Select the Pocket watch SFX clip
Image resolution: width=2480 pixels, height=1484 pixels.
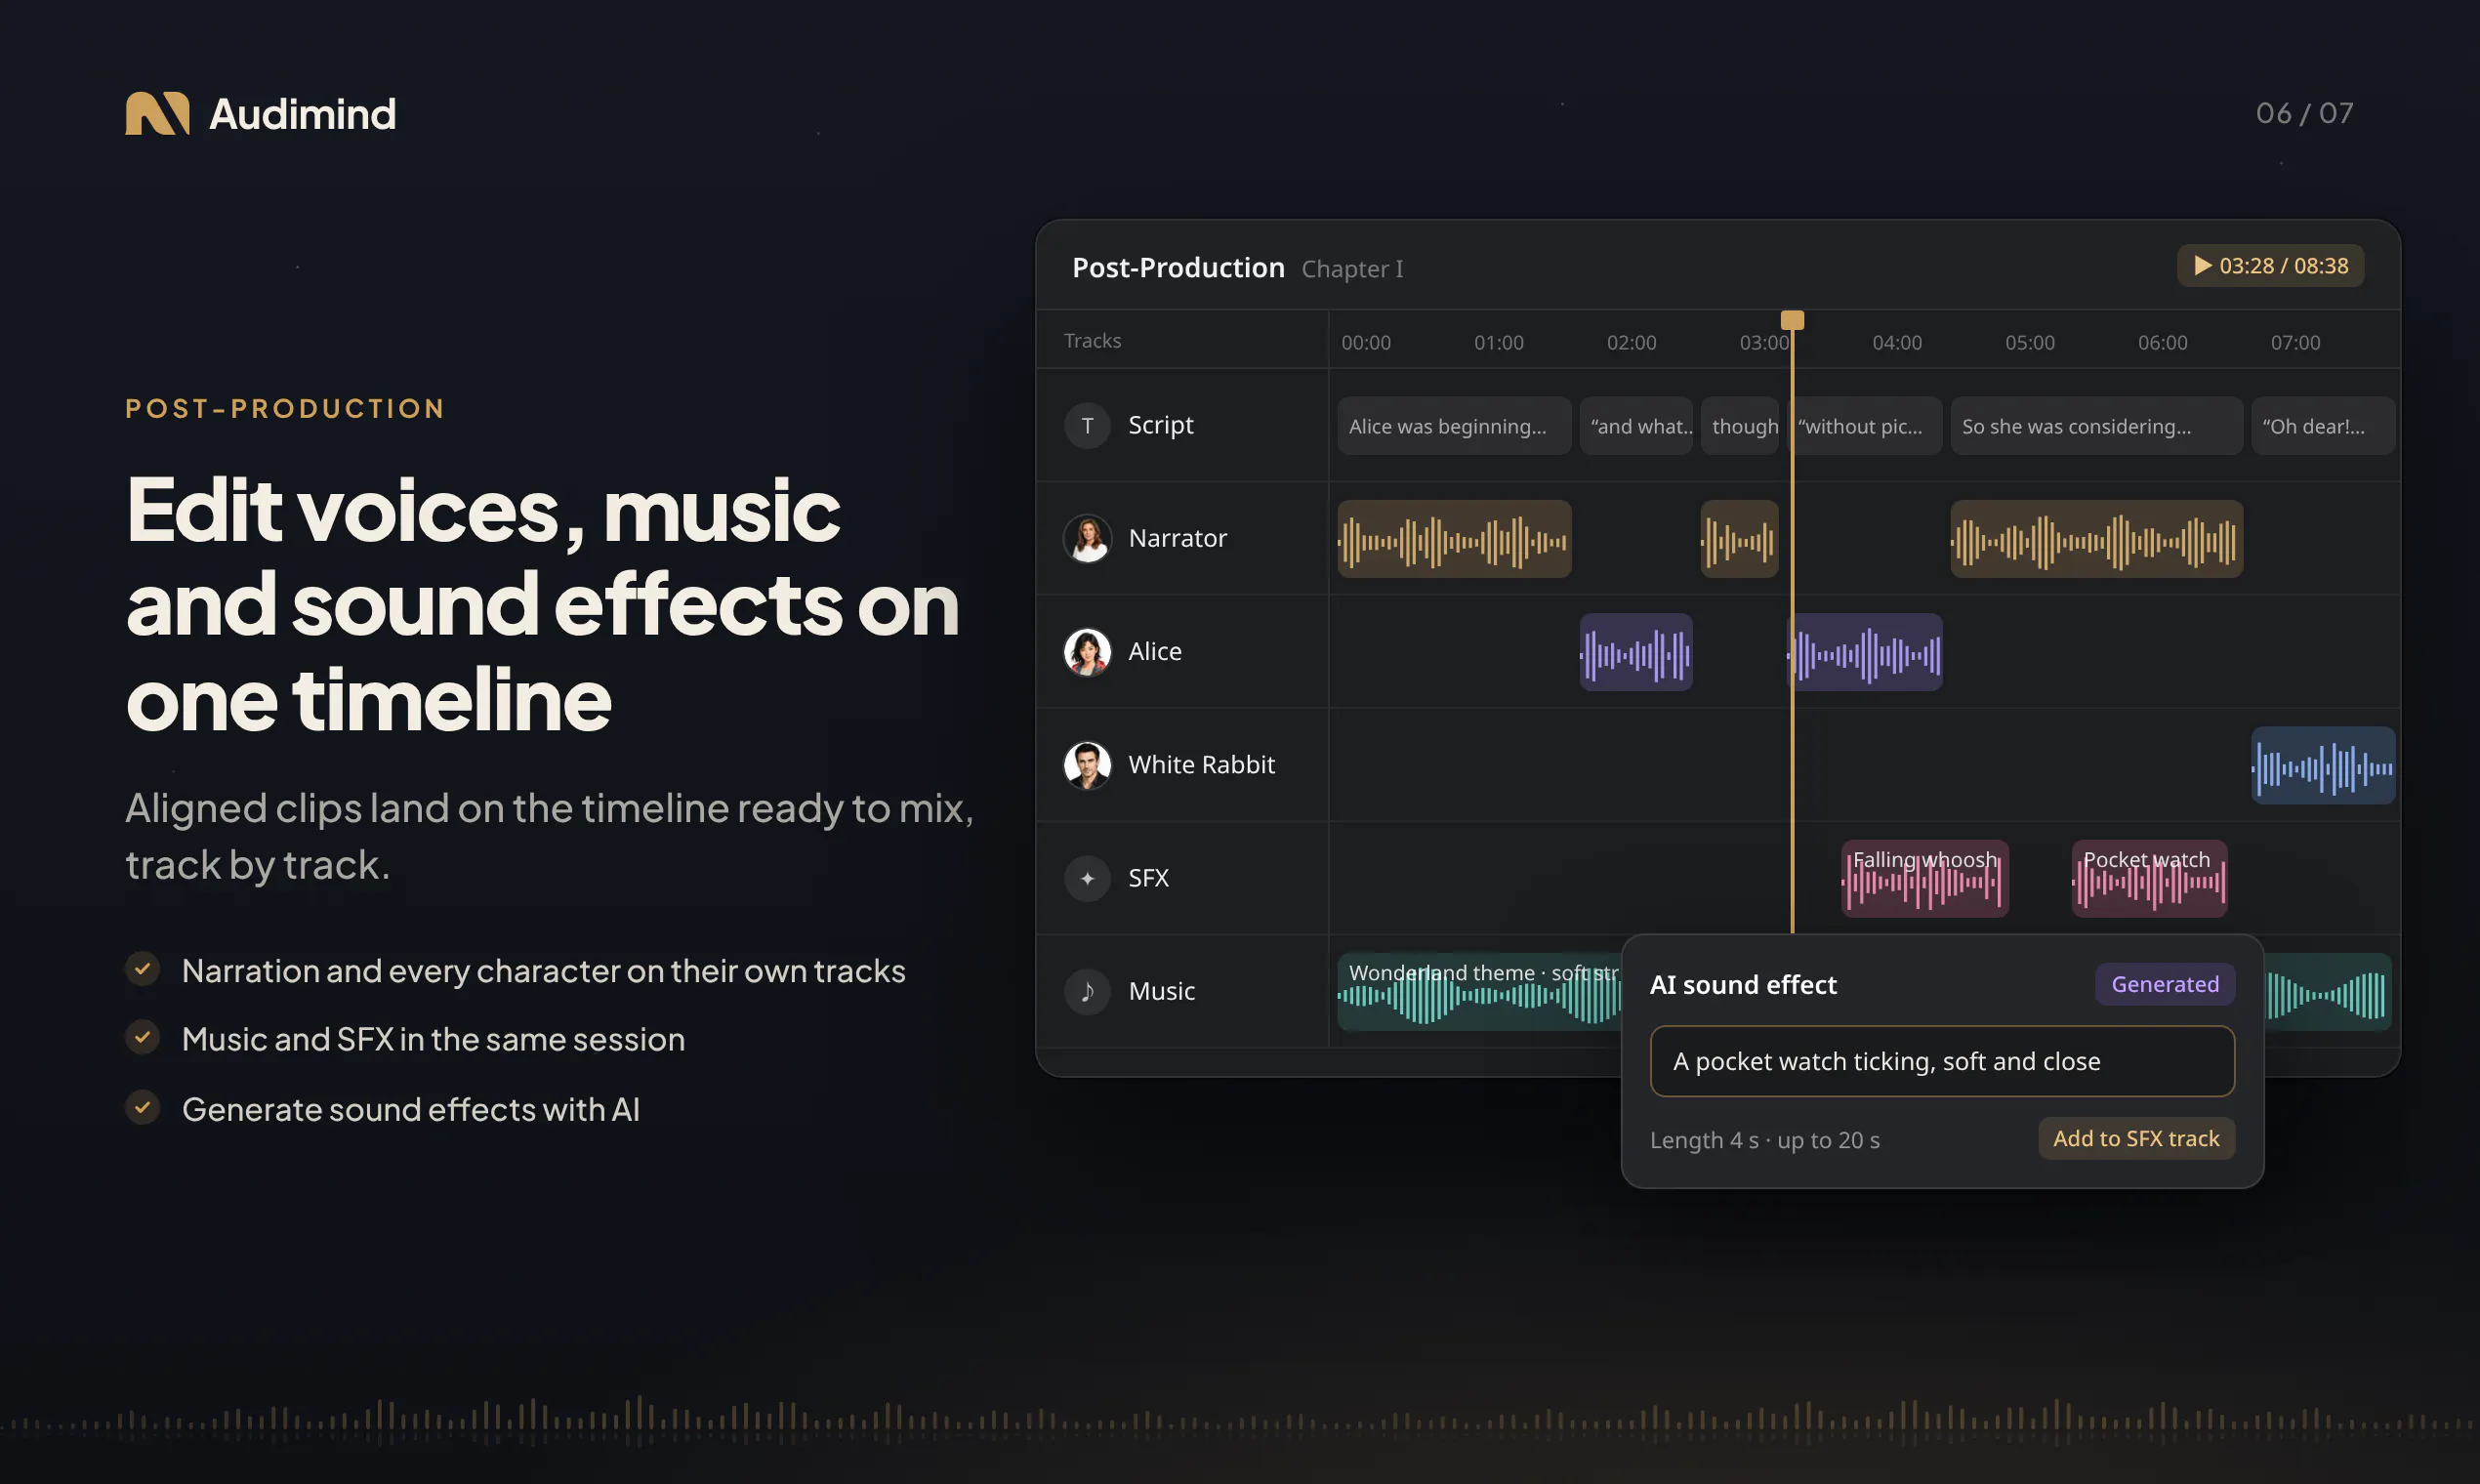[x=2149, y=878]
